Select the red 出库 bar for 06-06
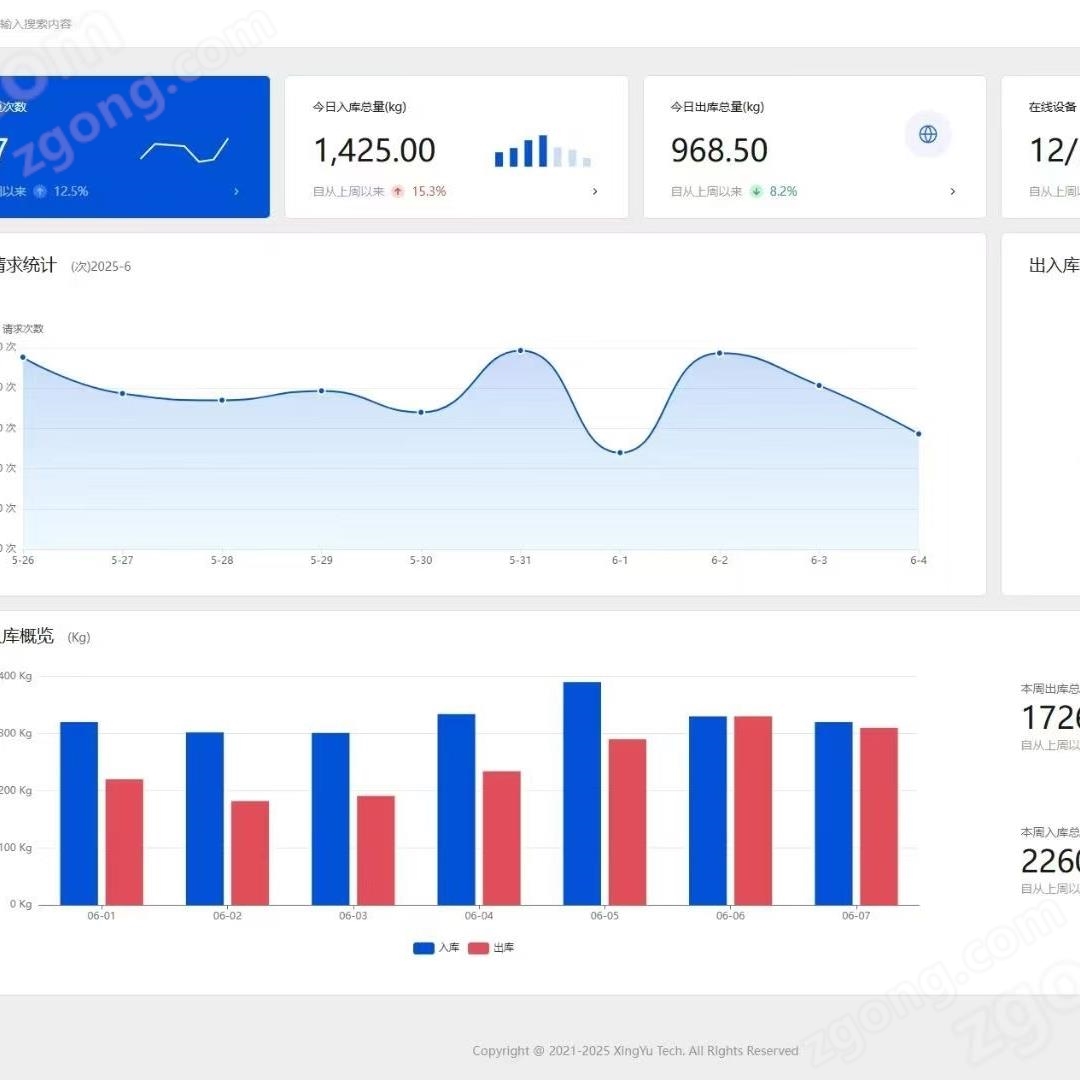Image resolution: width=1080 pixels, height=1080 pixels. pos(753,810)
